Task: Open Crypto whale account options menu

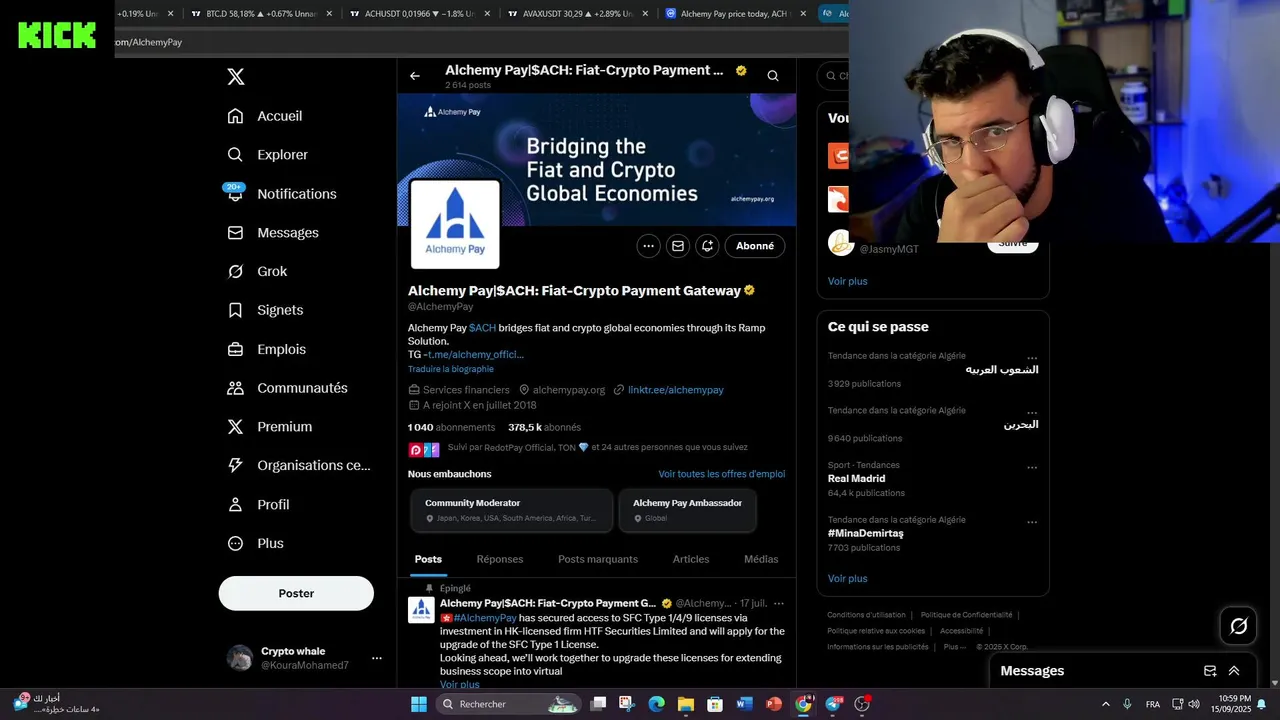Action: click(377, 658)
